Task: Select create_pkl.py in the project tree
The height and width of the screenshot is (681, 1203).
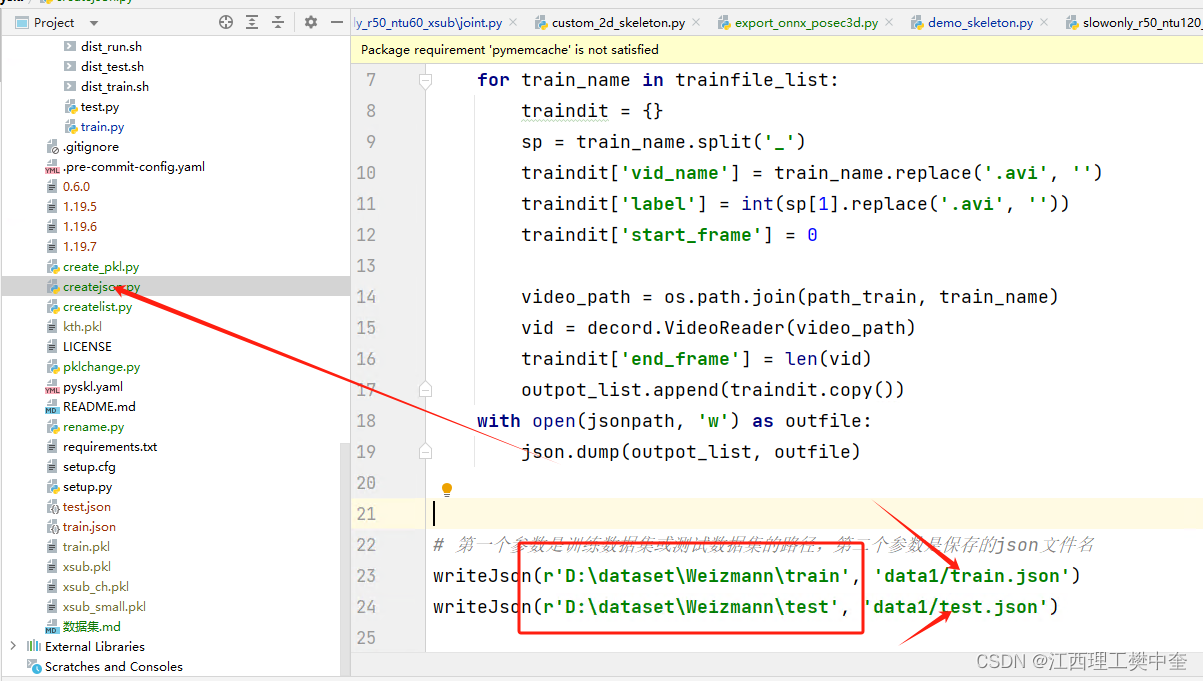Action: (101, 267)
